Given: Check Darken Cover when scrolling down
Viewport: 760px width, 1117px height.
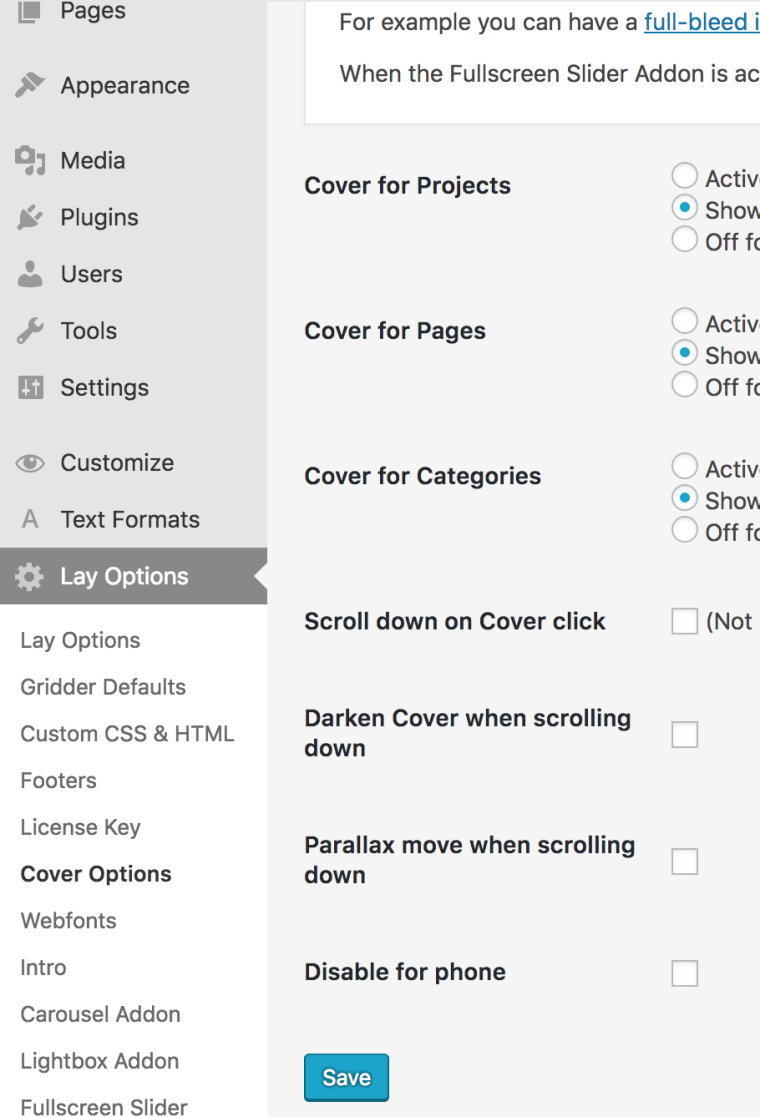Looking at the screenshot, I should pyautogui.click(x=685, y=735).
